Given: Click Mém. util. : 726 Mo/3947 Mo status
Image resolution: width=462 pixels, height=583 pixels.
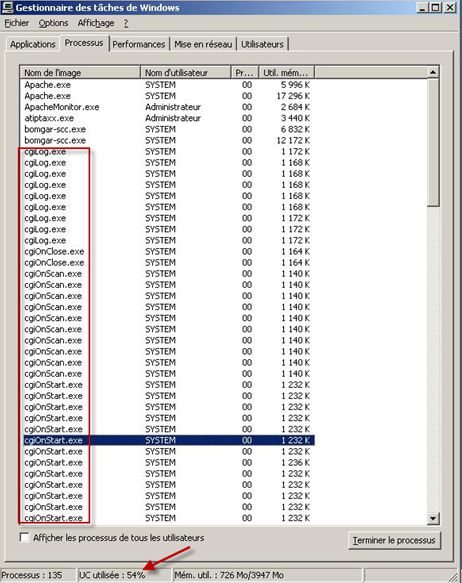Looking at the screenshot, I should pyautogui.click(x=229, y=575).
